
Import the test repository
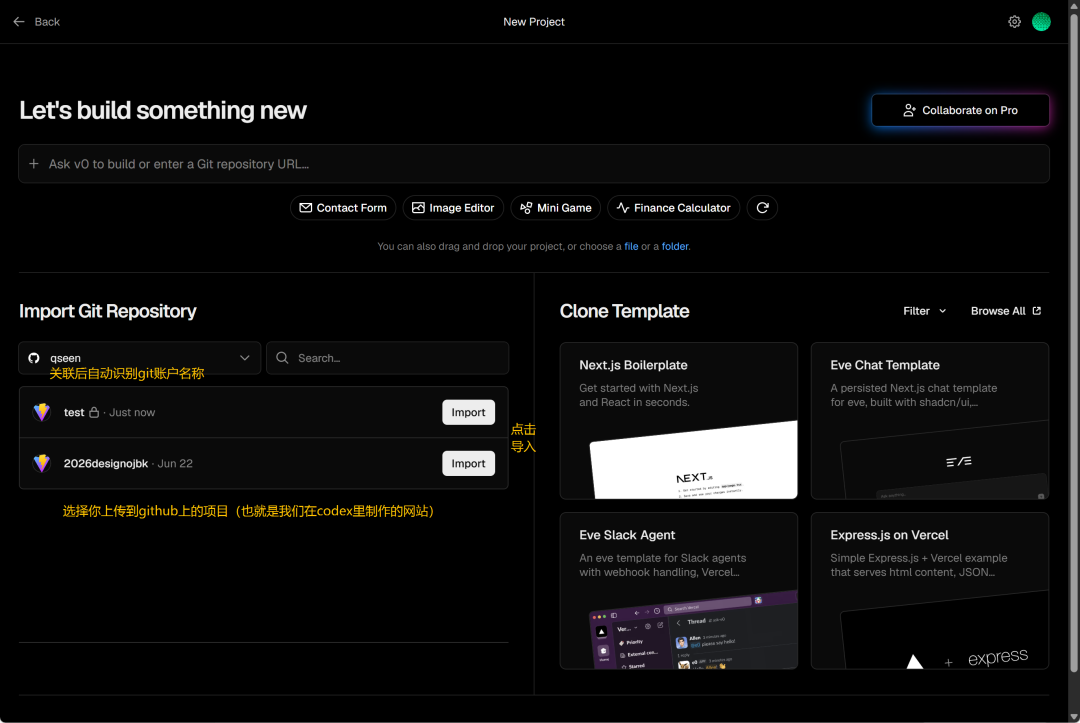468,412
